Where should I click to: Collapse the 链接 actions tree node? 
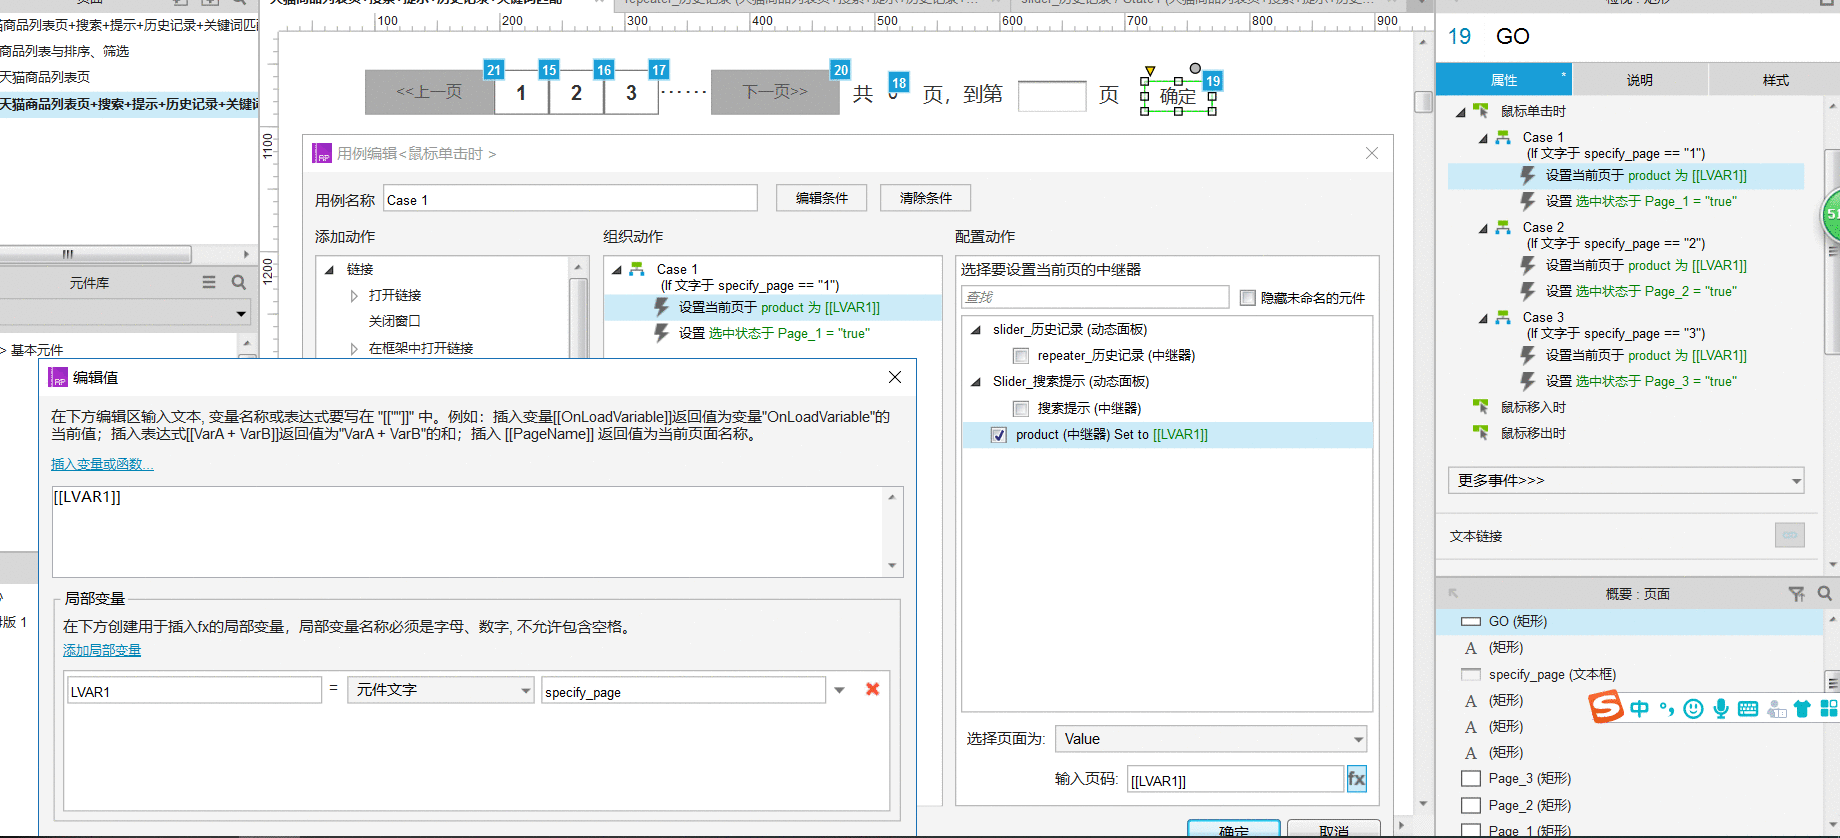pyautogui.click(x=329, y=270)
